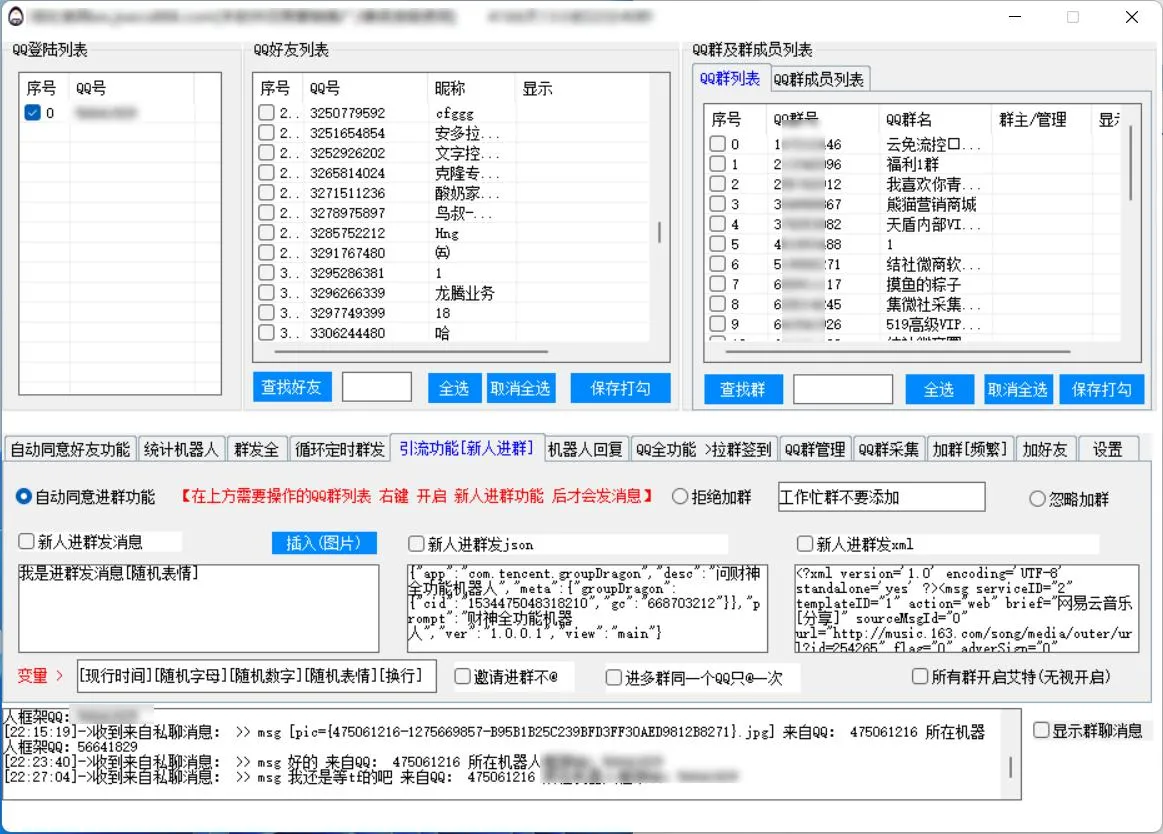Open the 自动同意好友功能 tab
Viewport: 1163px width, 834px height.
70,450
